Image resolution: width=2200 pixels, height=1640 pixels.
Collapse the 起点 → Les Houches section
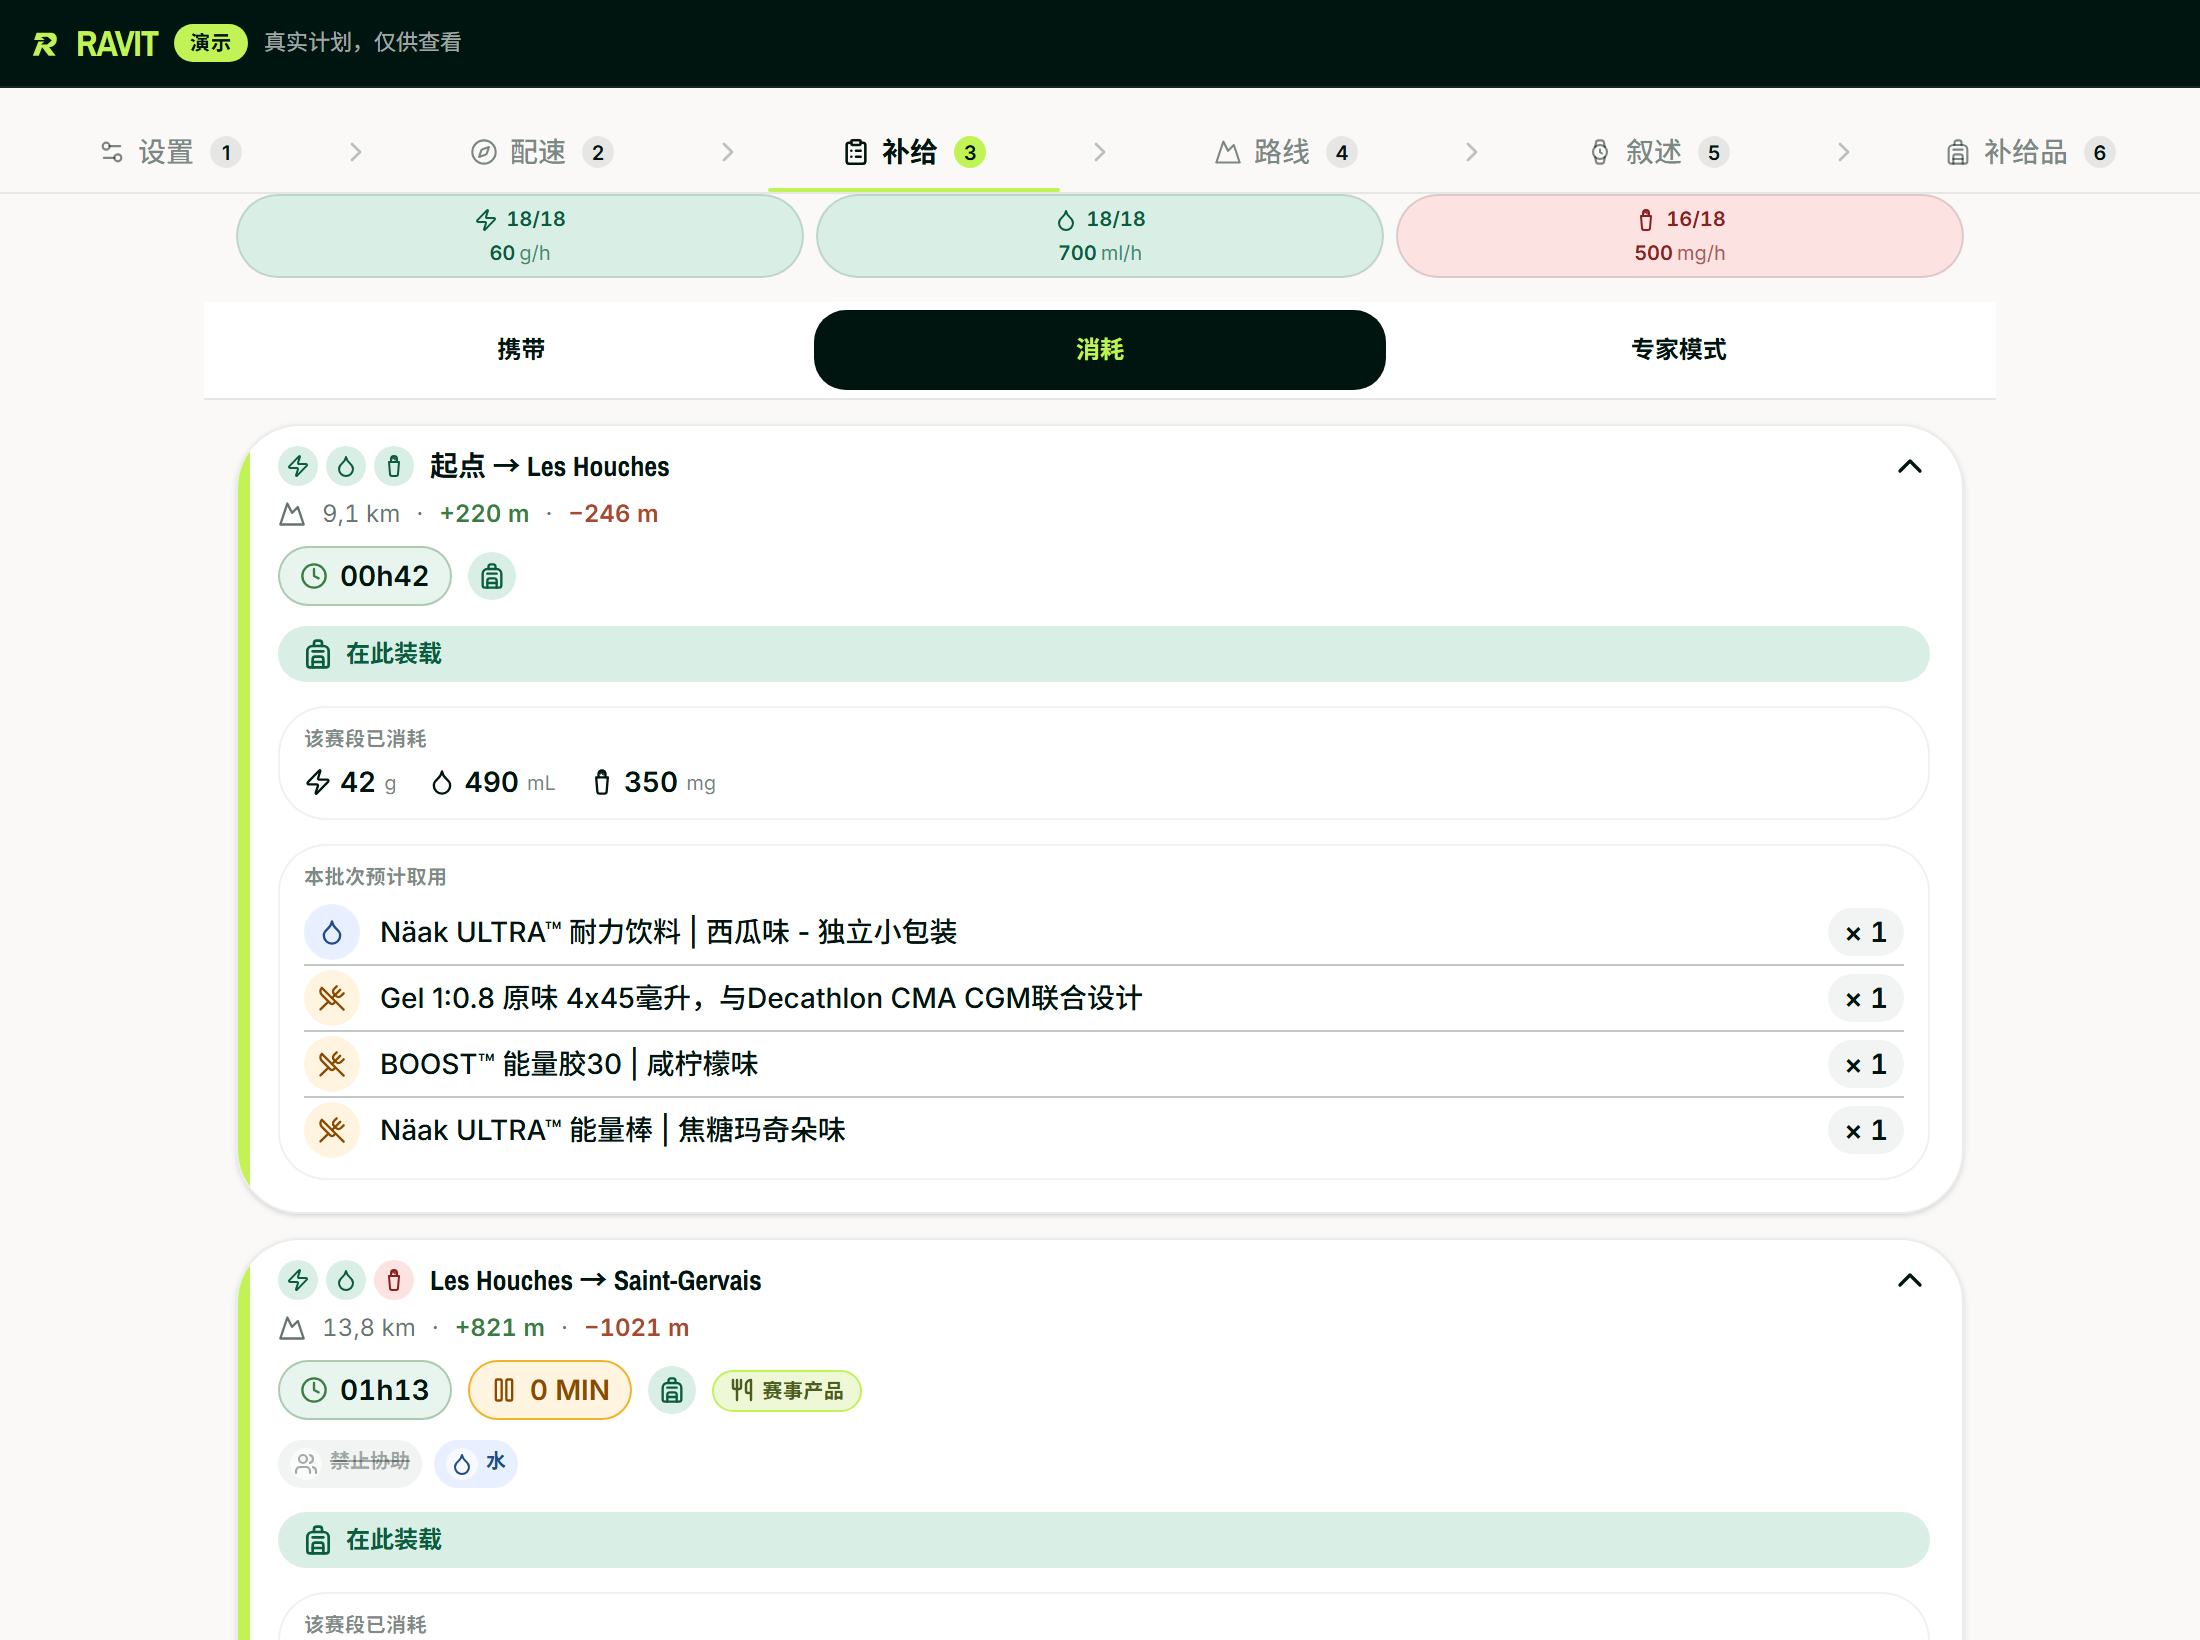pyautogui.click(x=1909, y=467)
